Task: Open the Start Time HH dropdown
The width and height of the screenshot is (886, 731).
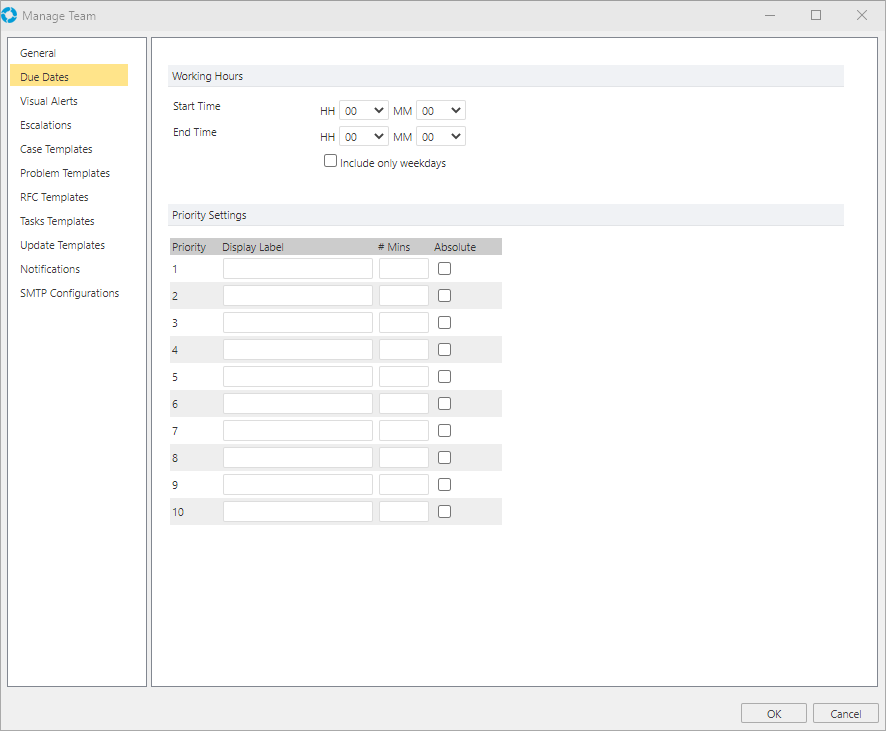Action: tap(364, 110)
